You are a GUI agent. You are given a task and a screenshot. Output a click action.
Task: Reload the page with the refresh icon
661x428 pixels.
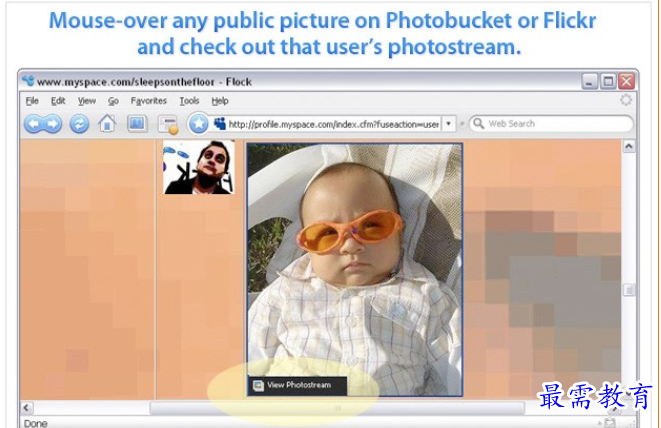pyautogui.click(x=79, y=124)
